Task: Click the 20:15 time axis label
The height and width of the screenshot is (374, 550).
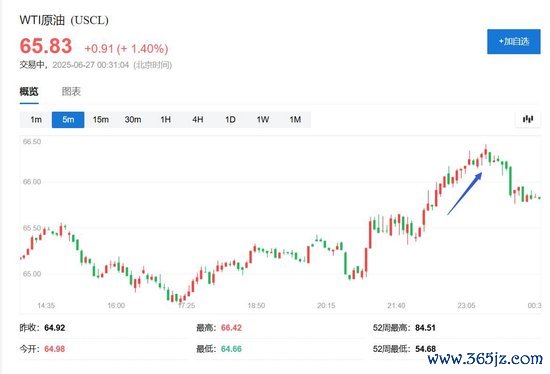Action: (326, 306)
